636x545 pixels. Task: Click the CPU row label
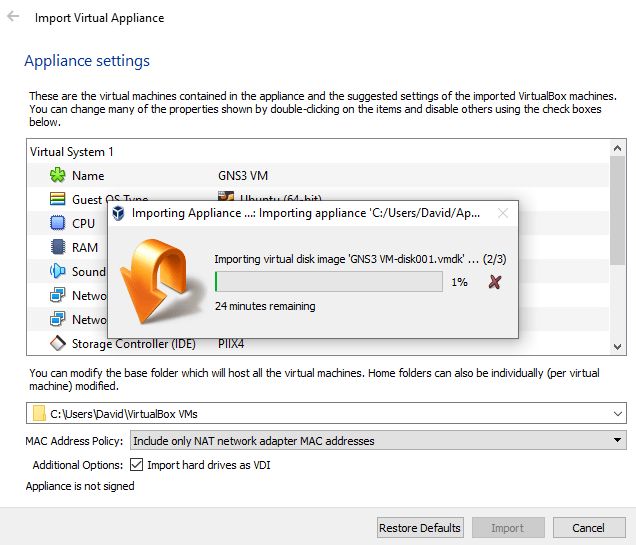[x=83, y=223]
